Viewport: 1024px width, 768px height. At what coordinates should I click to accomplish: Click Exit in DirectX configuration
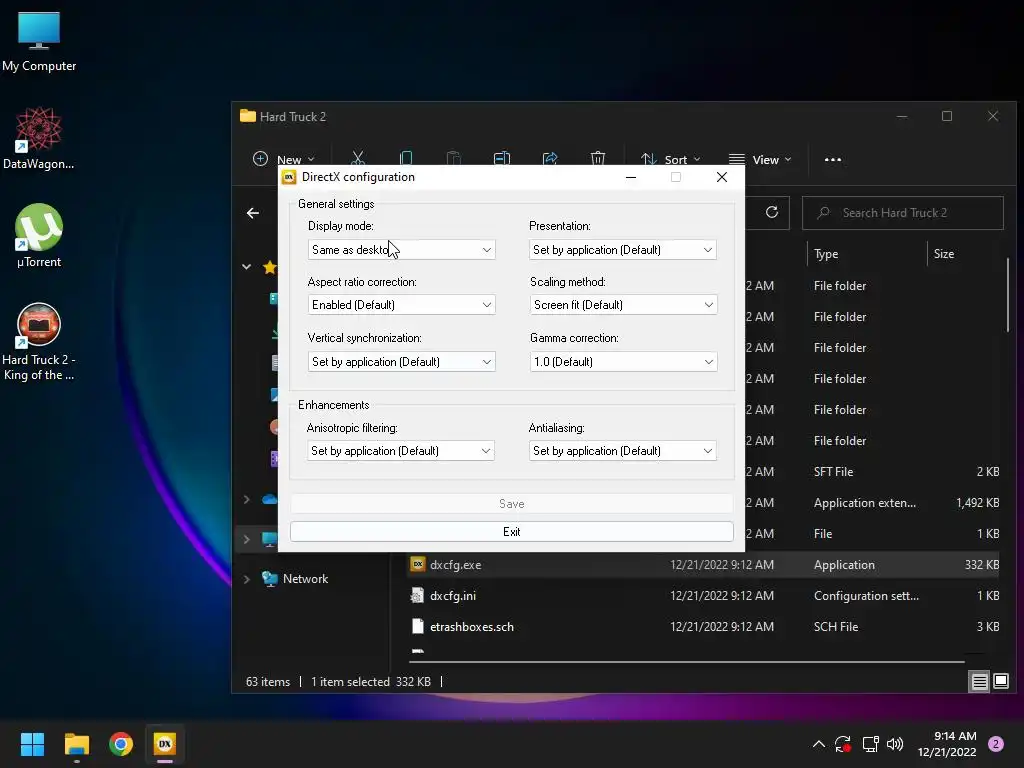(x=511, y=532)
